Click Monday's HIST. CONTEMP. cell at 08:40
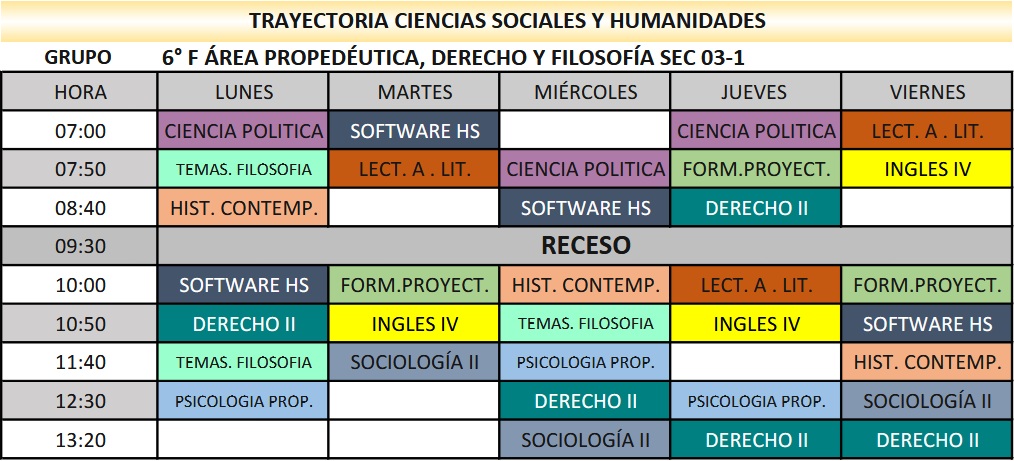The image size is (1014, 461). (x=243, y=208)
